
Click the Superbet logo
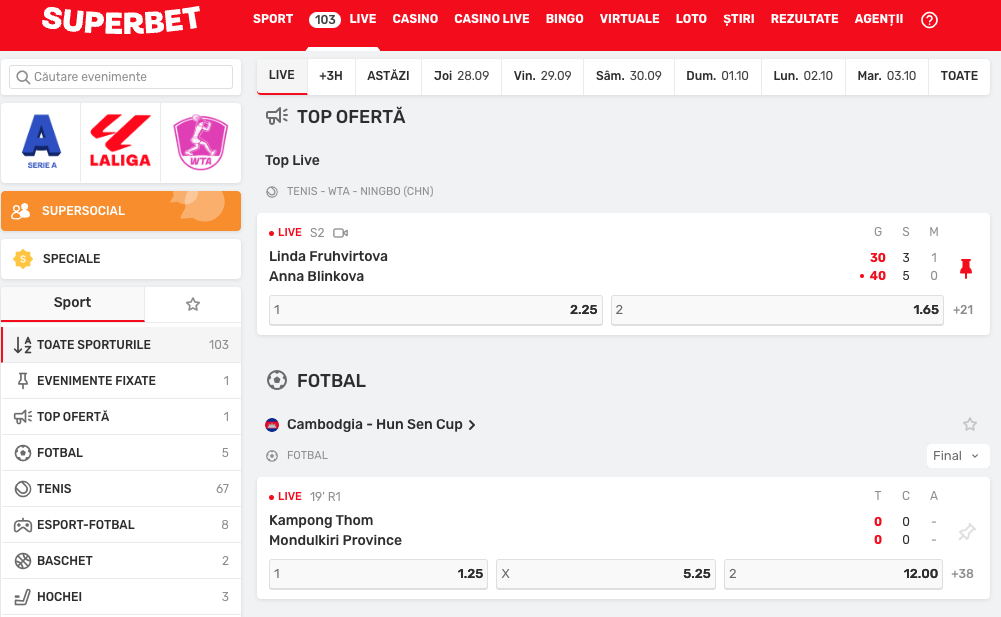coord(121,20)
